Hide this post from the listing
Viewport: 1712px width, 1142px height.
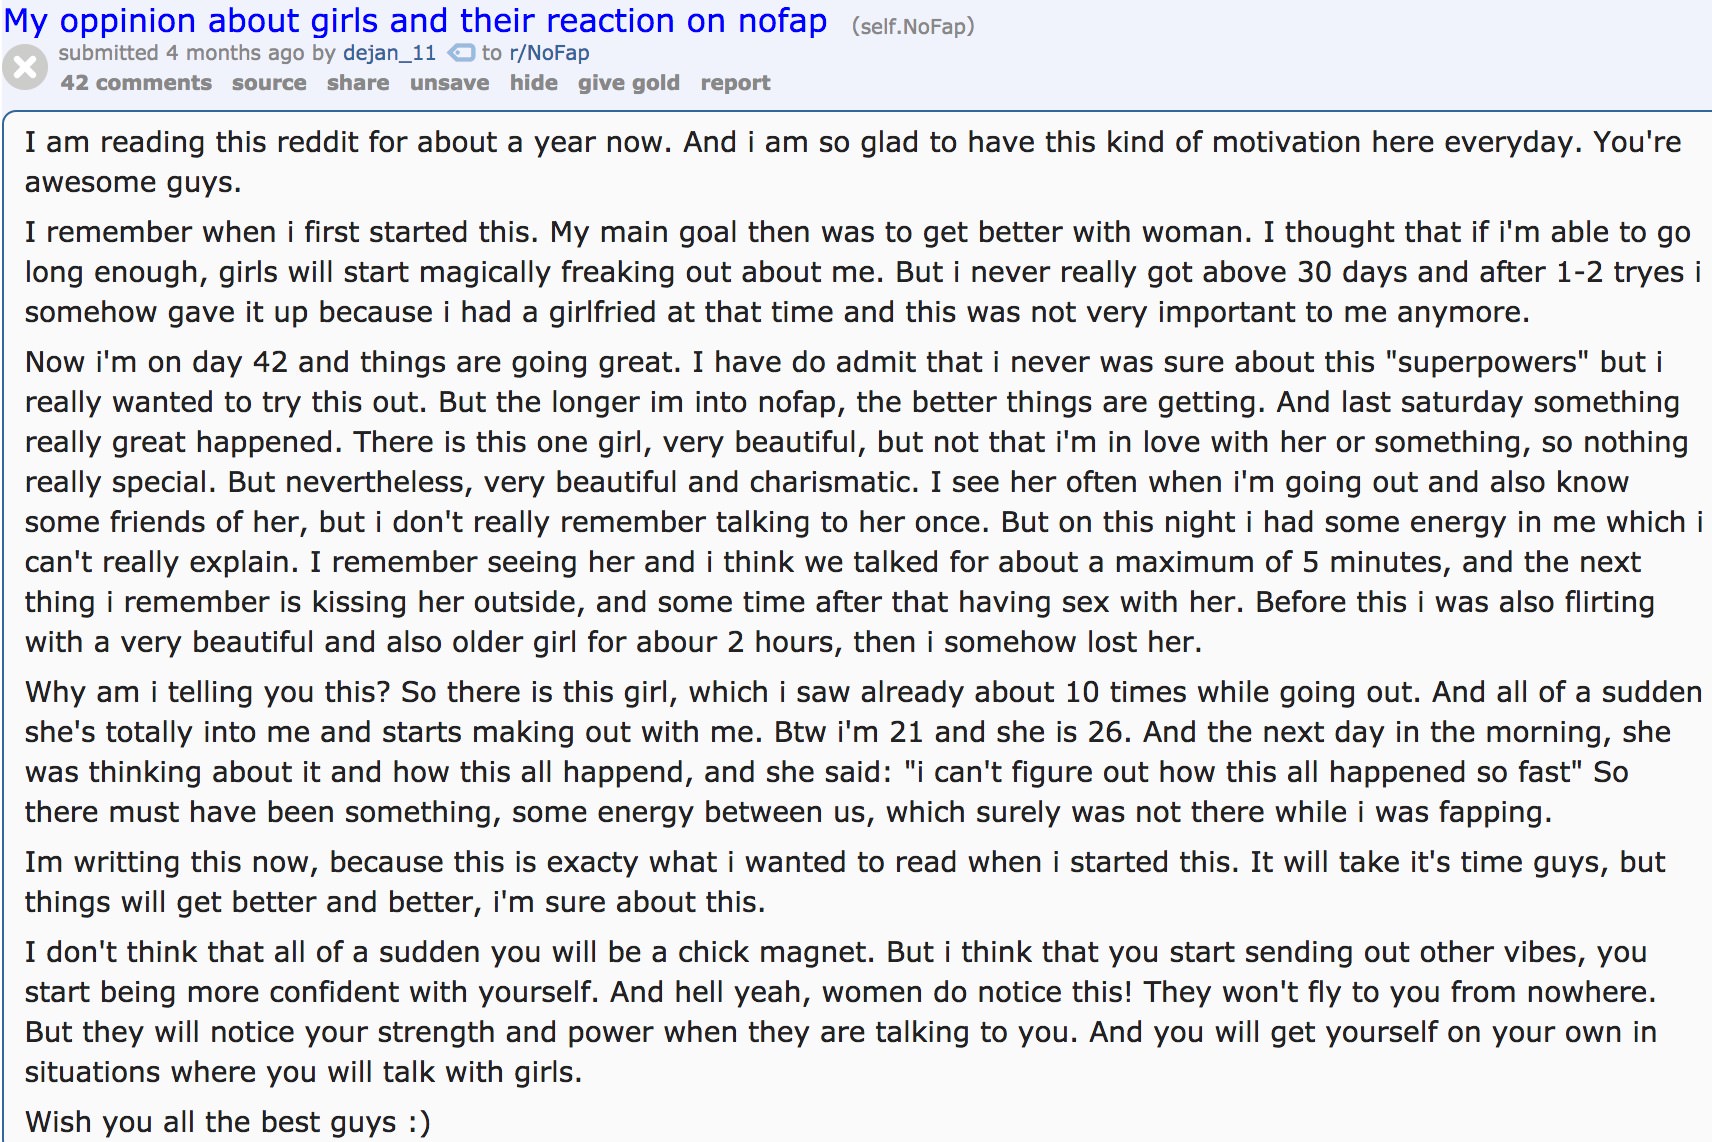point(534,83)
